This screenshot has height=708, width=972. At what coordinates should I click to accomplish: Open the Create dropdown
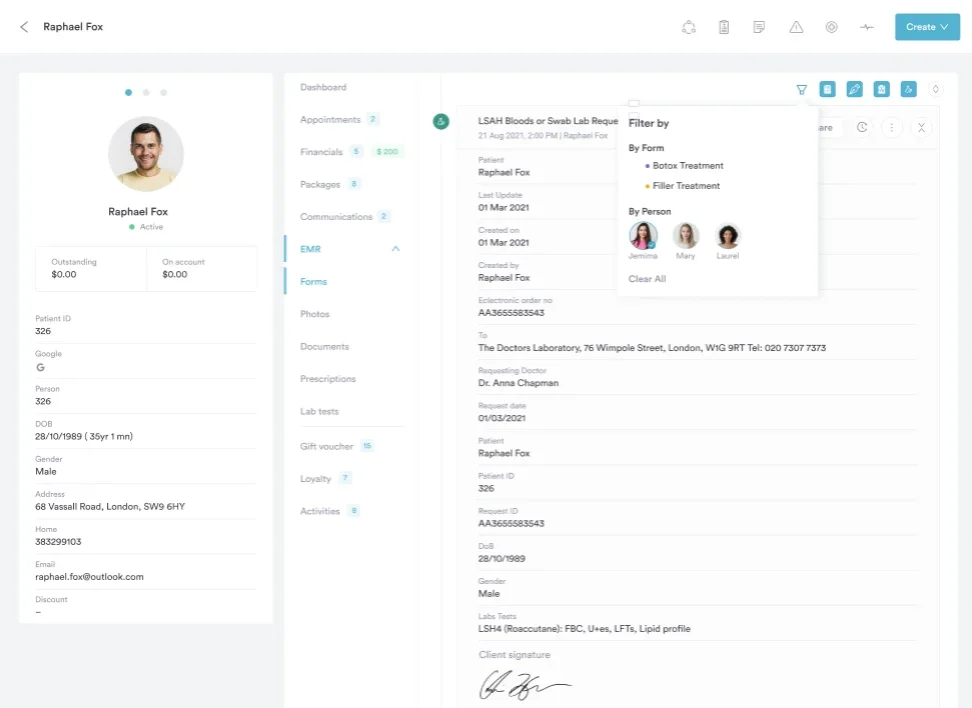pyautogui.click(x=927, y=27)
